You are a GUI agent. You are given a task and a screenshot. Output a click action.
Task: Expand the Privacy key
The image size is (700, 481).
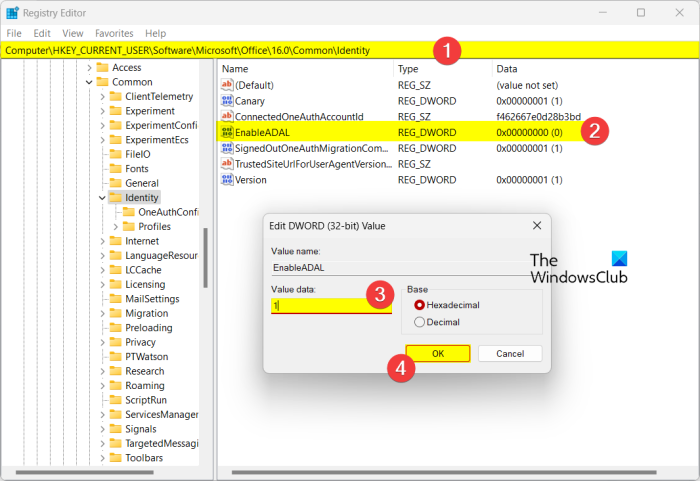(102, 343)
